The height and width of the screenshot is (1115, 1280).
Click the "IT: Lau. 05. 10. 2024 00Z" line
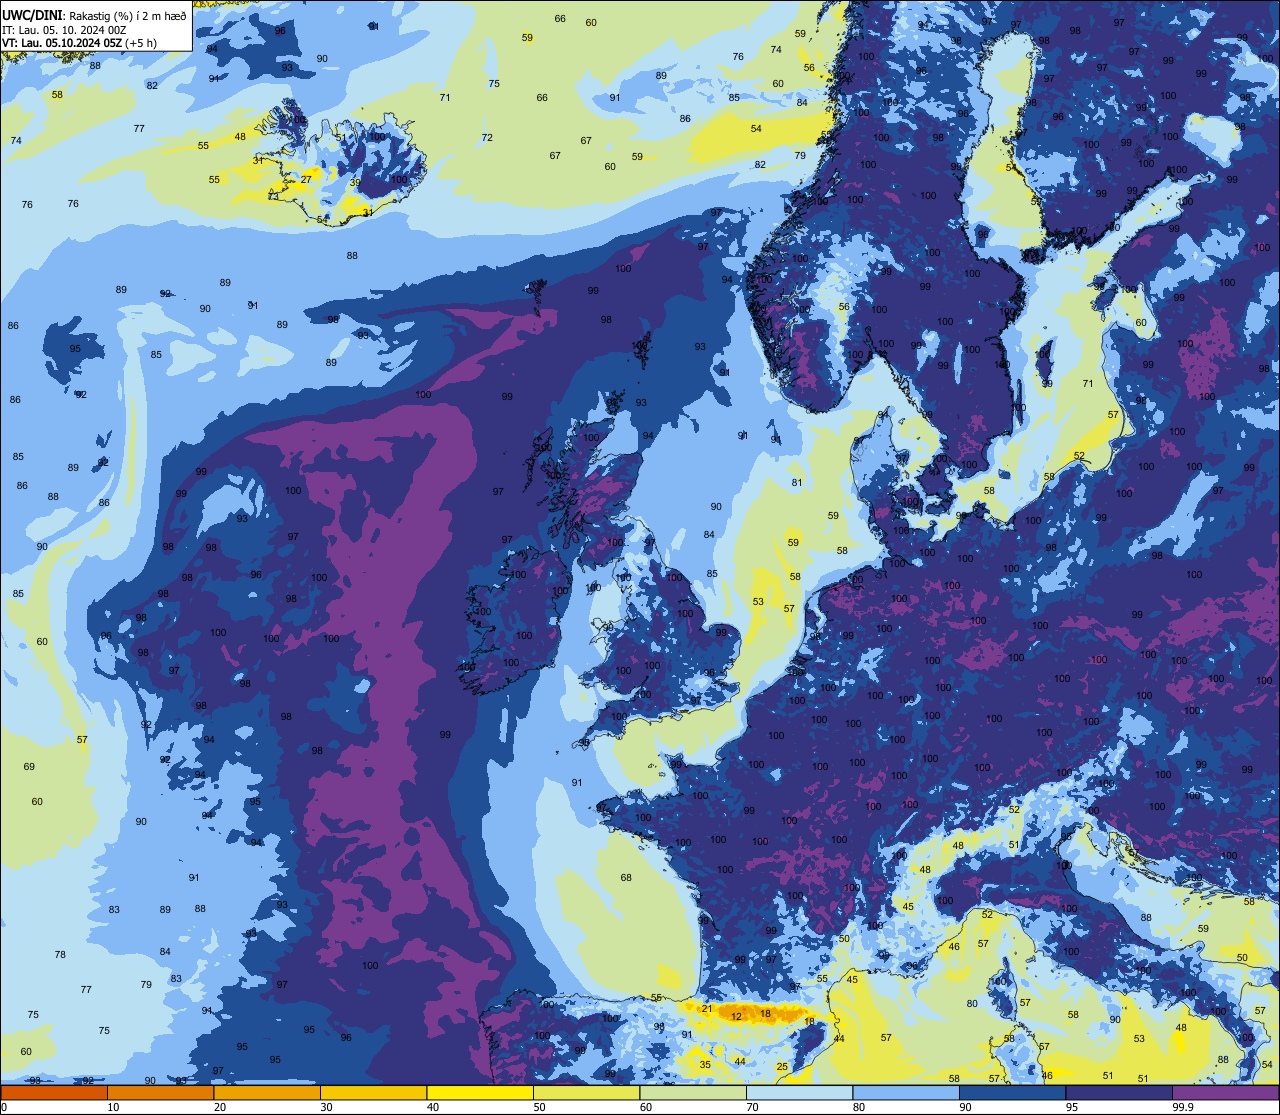coord(65,30)
